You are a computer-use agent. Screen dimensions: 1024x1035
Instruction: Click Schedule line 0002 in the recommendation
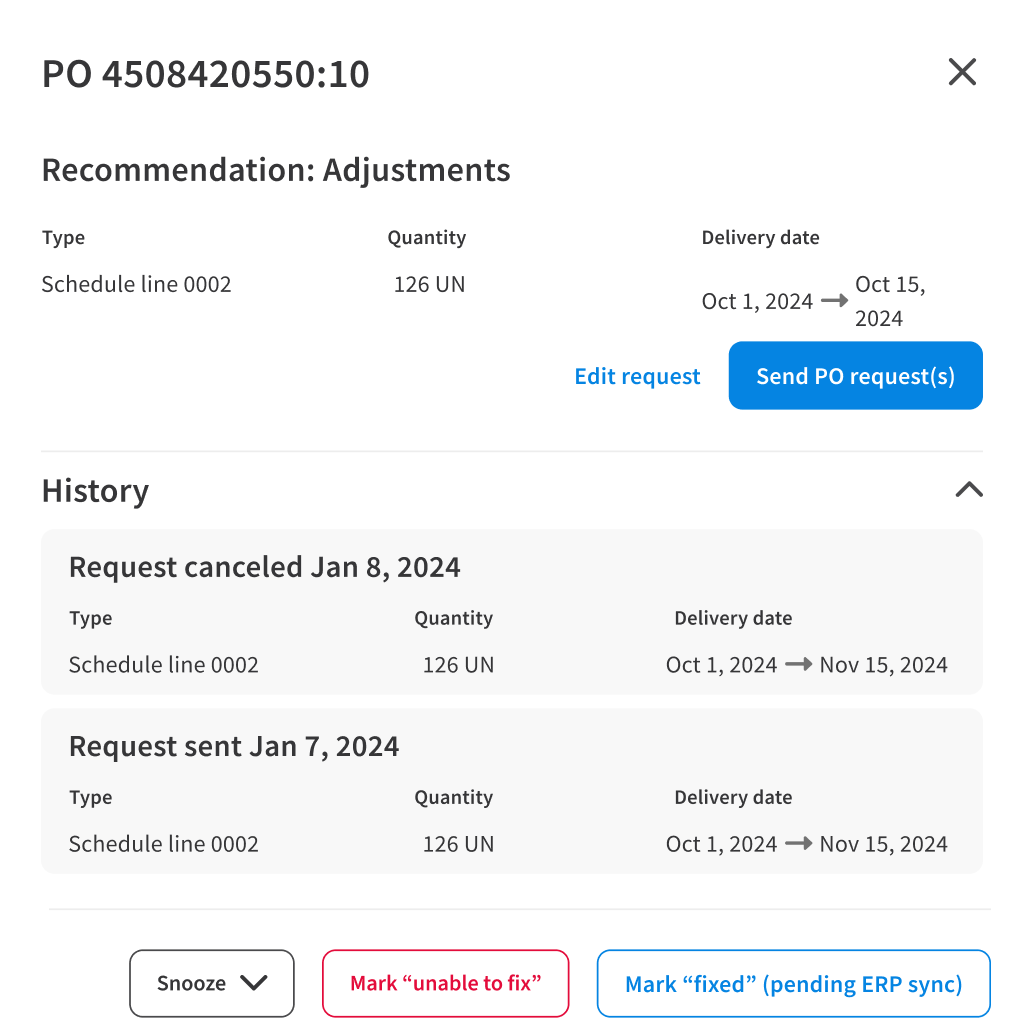137,284
